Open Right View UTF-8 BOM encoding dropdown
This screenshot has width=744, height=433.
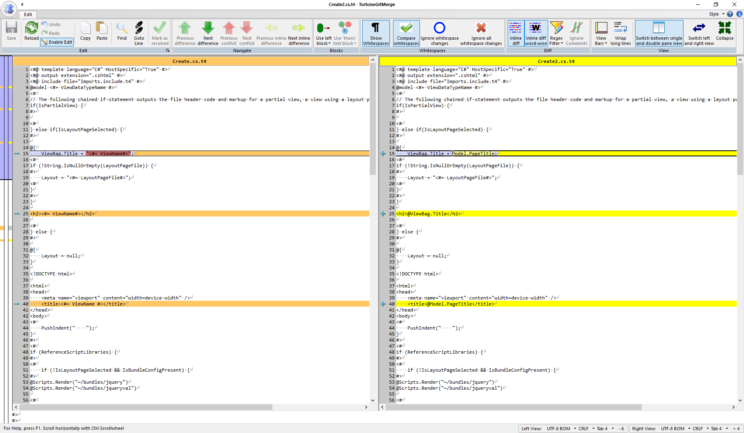click(674, 428)
